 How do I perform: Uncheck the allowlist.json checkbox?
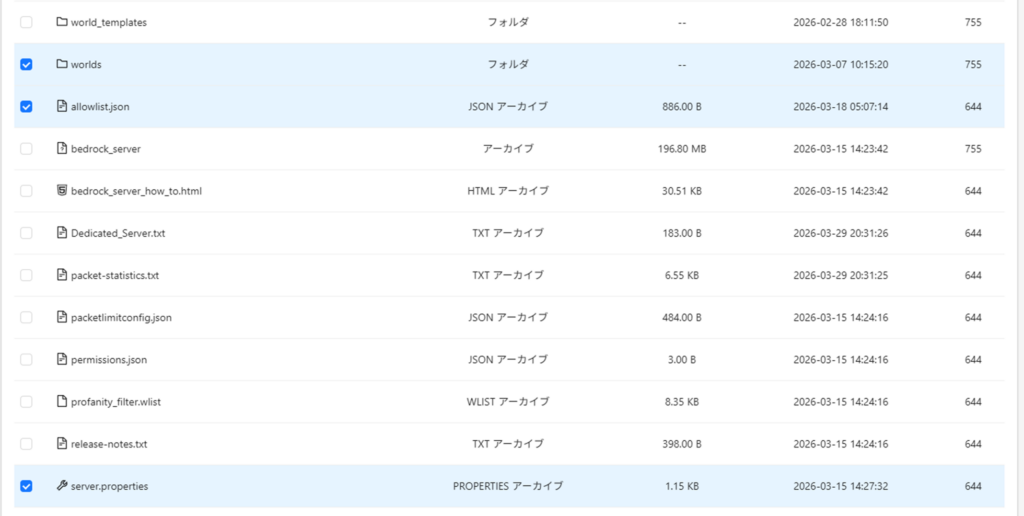(26, 106)
